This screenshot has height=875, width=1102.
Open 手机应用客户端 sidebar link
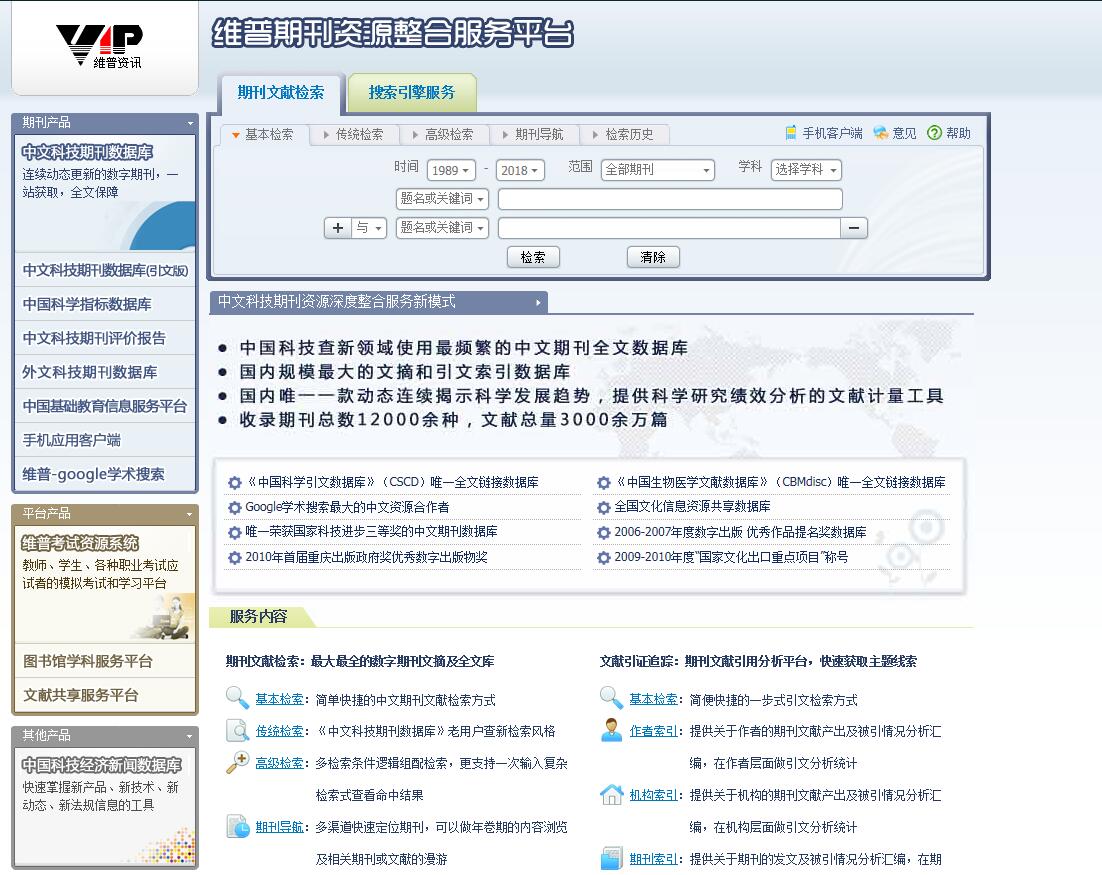pyautogui.click(x=105, y=441)
